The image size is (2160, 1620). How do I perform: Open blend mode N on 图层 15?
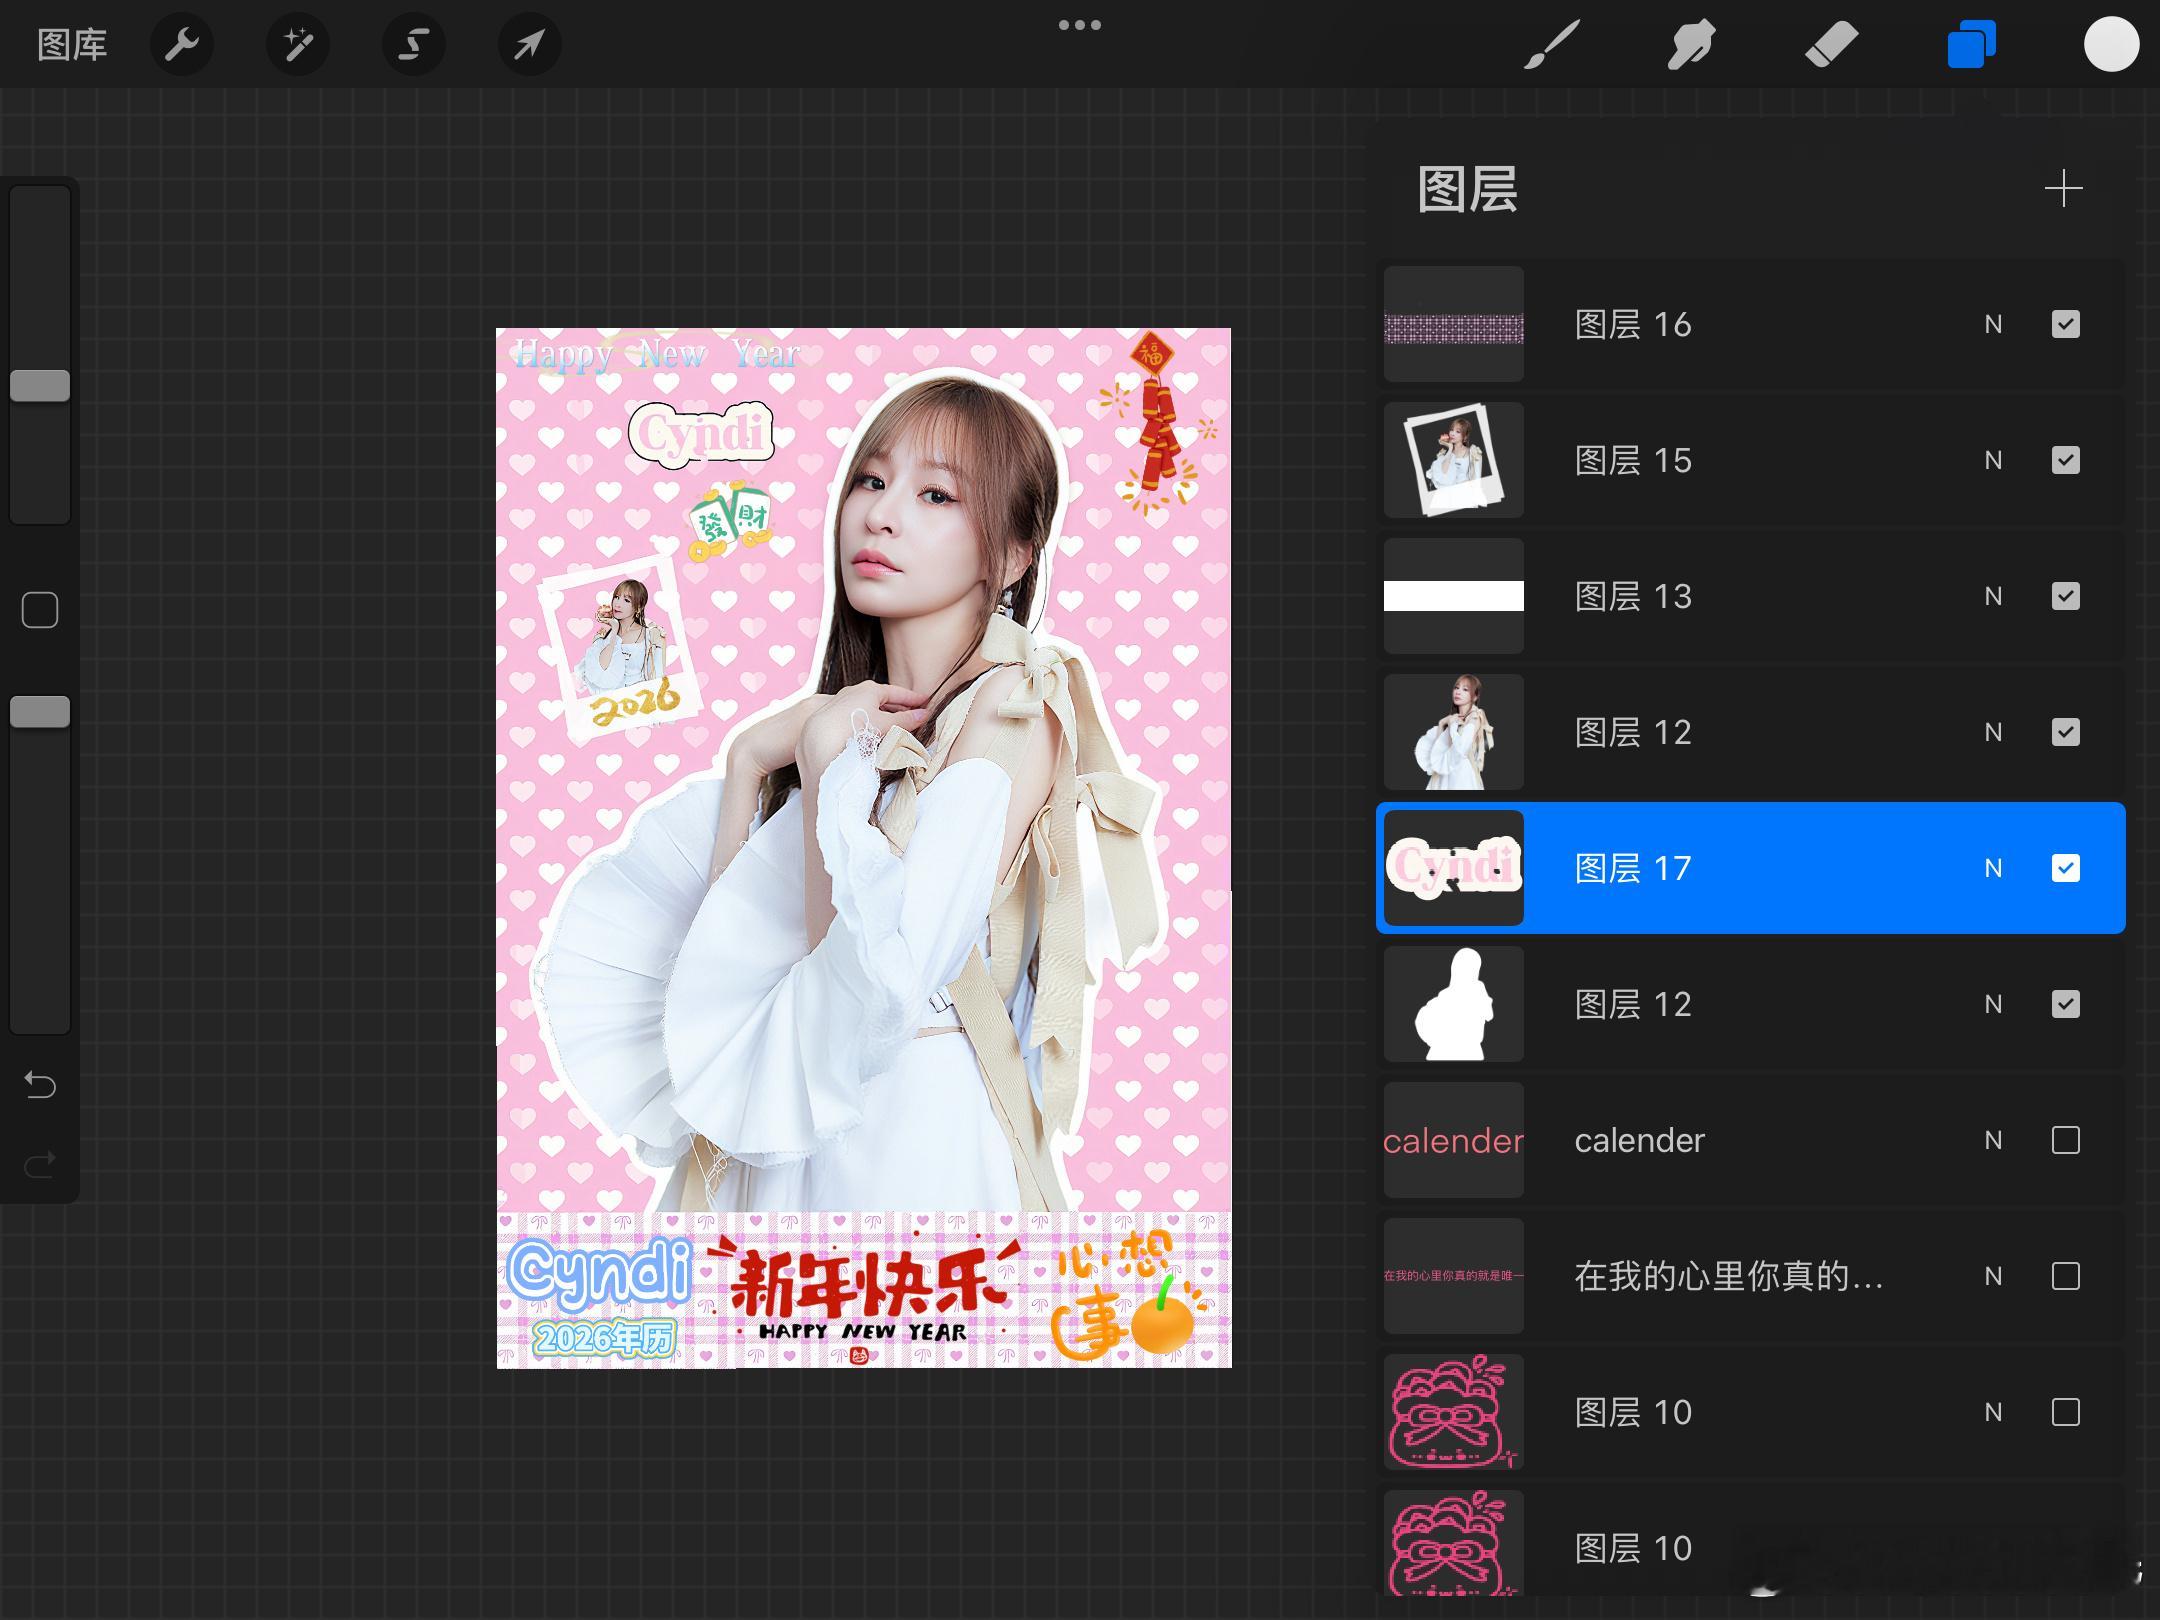pyautogui.click(x=1993, y=460)
